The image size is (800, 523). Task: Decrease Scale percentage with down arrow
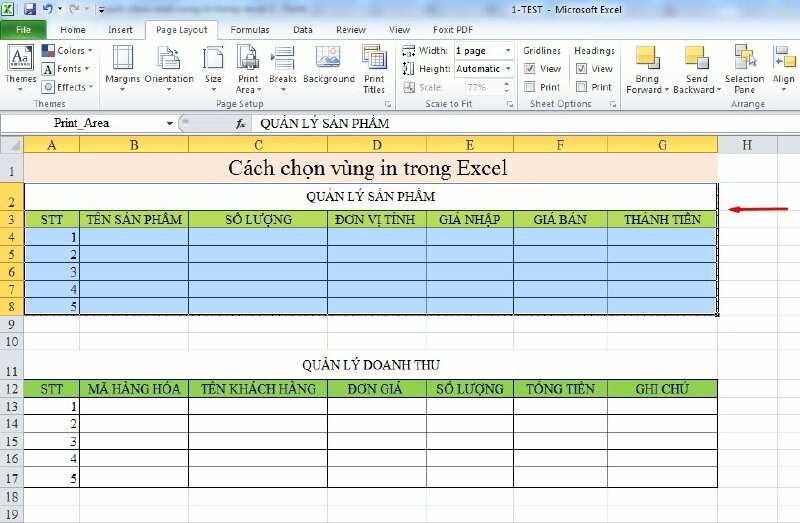(507, 91)
